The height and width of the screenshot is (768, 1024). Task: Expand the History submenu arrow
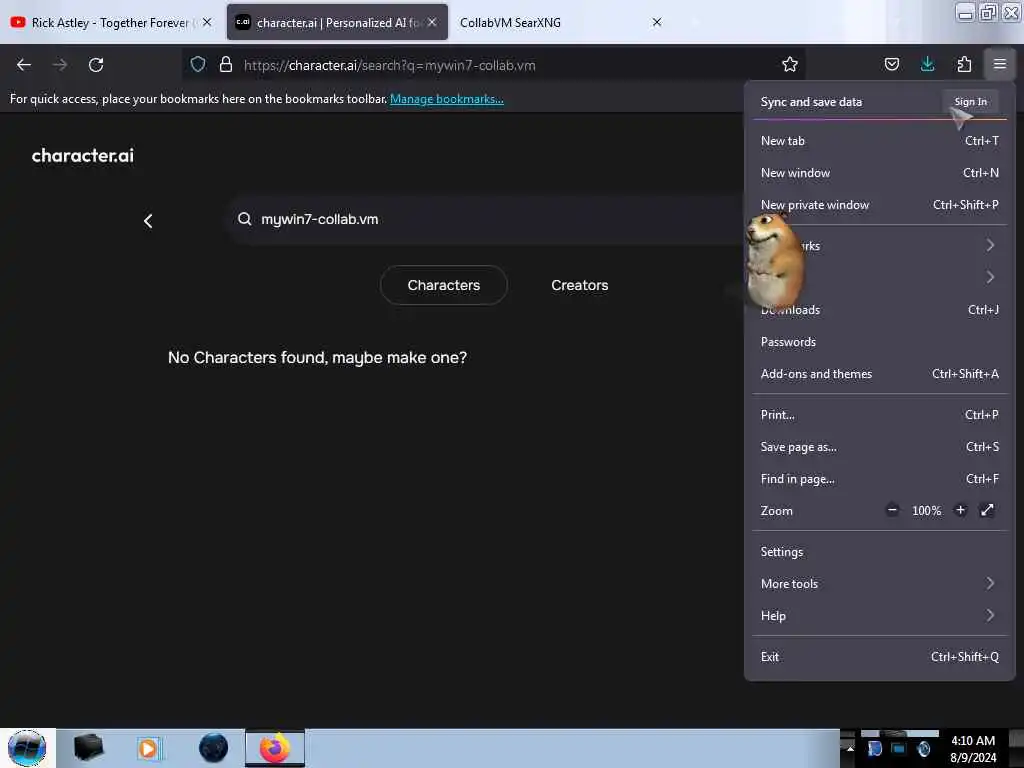990,278
